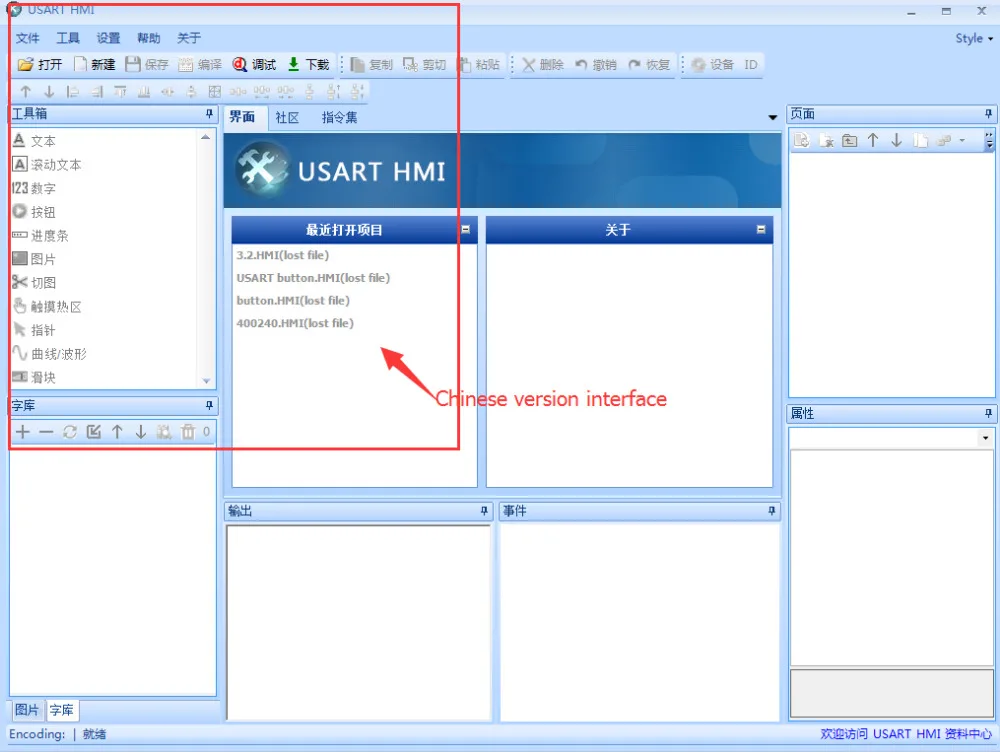Open the 帮助 menu

[149, 38]
